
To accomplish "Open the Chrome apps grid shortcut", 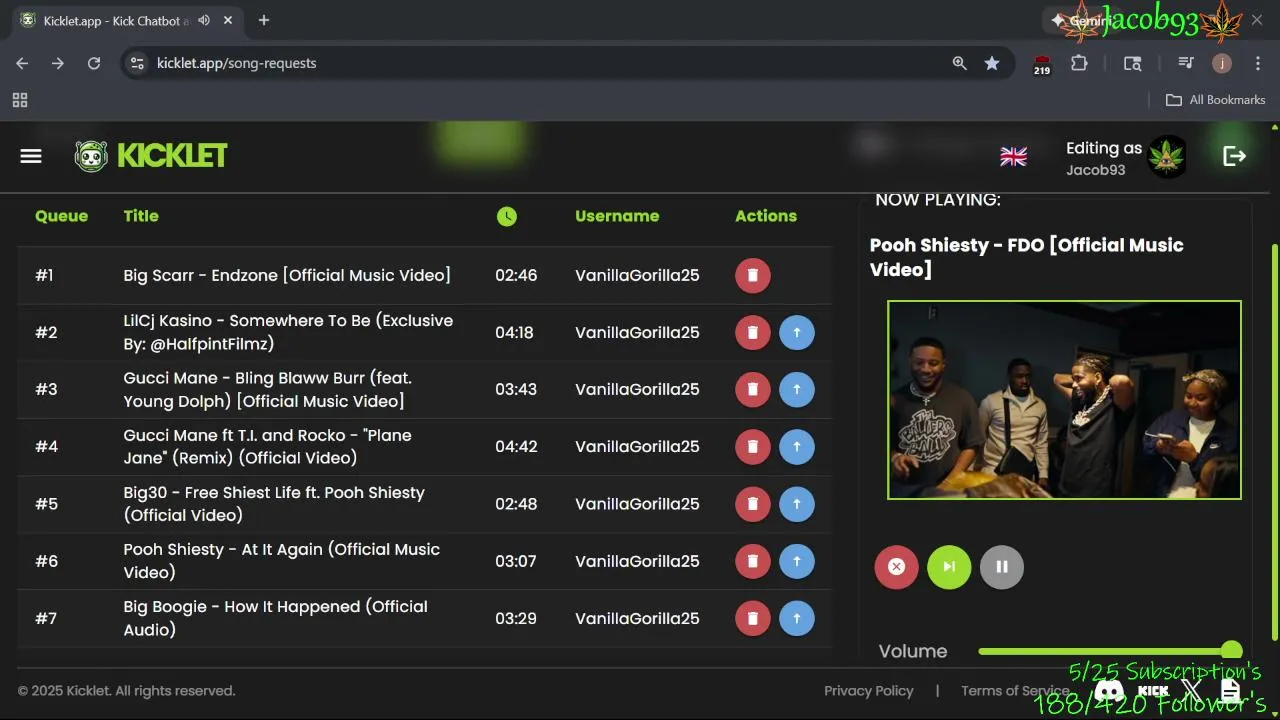I will click(x=20, y=100).
